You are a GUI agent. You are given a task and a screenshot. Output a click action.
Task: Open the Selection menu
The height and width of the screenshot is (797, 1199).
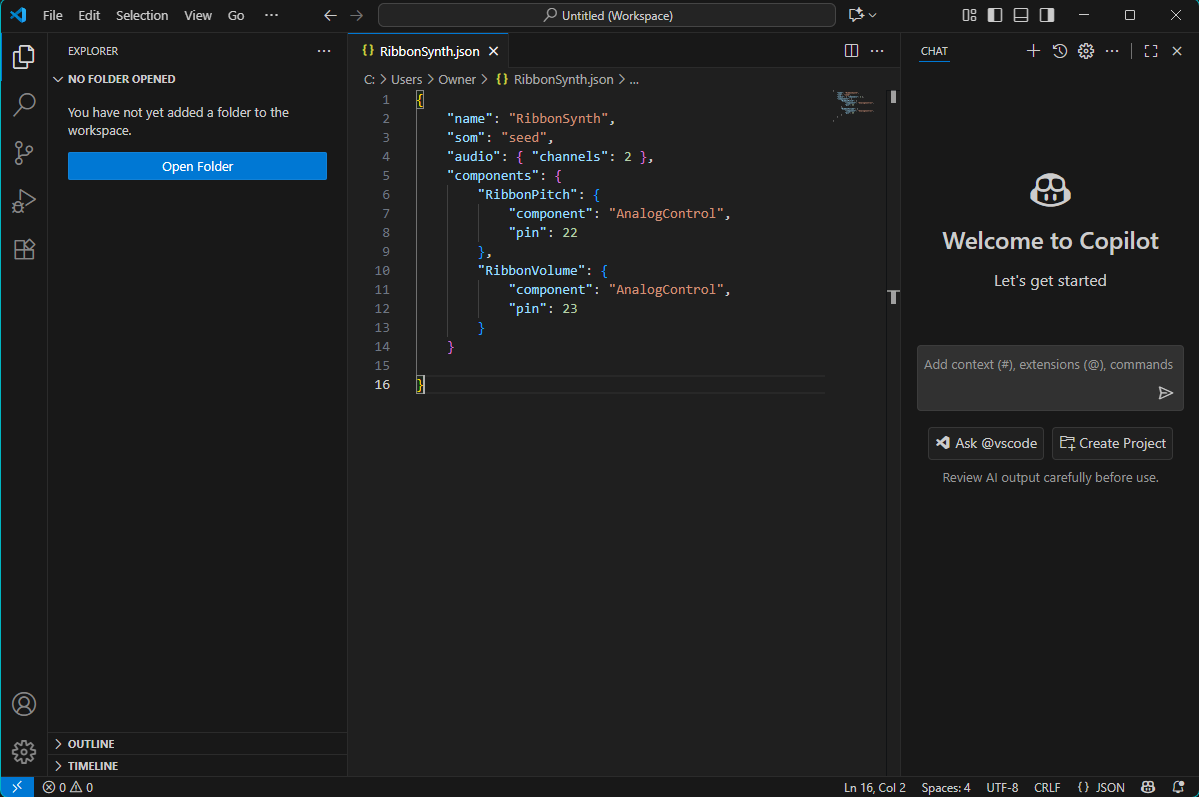[x=142, y=16]
